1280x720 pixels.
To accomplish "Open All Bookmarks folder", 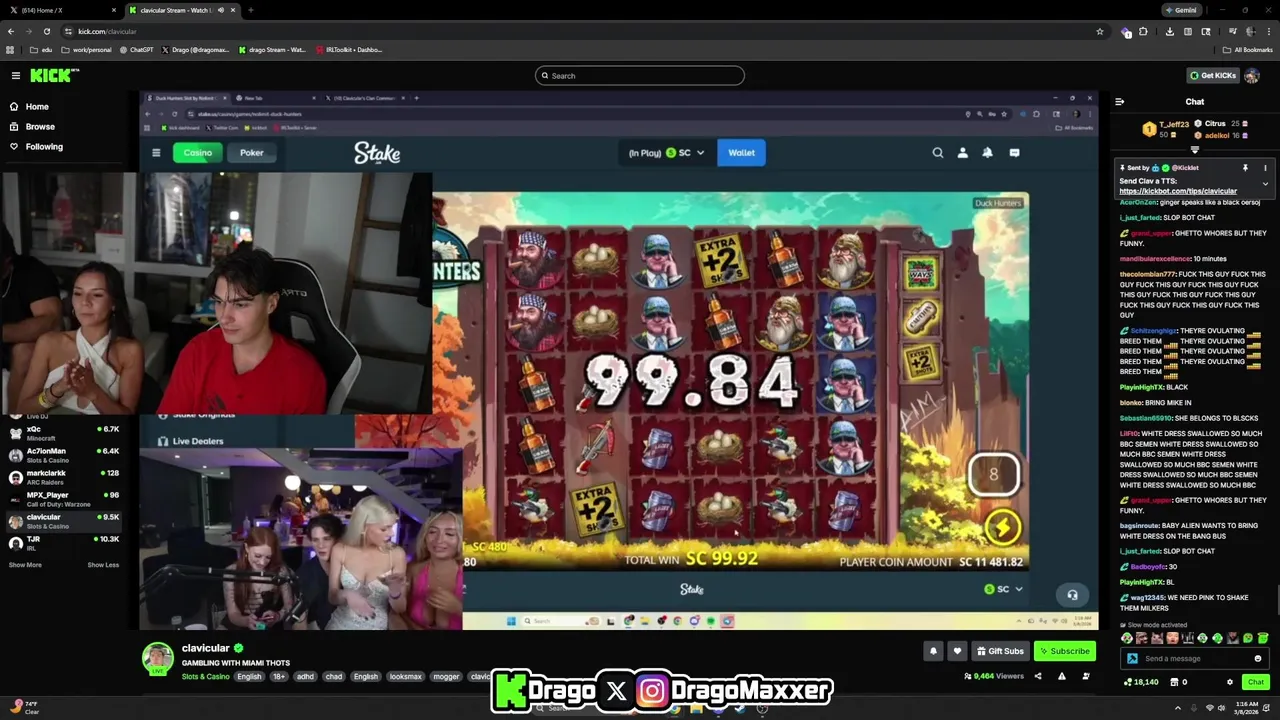I will 1248,50.
